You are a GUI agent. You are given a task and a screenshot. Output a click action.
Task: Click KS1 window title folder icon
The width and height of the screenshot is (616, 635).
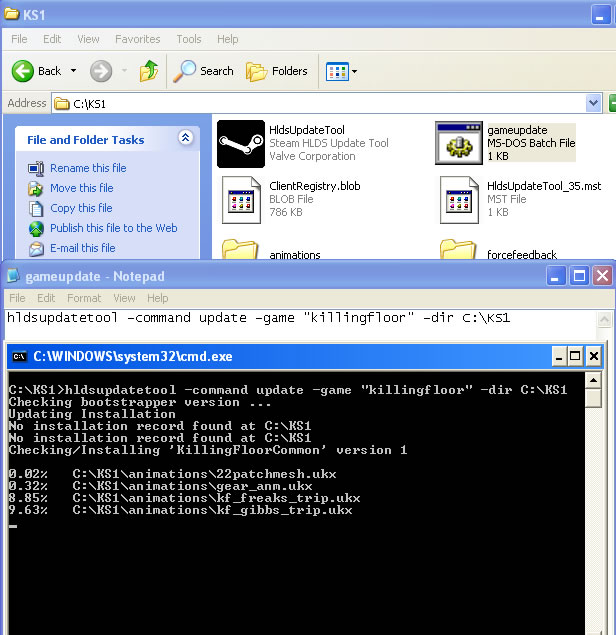click(11, 14)
